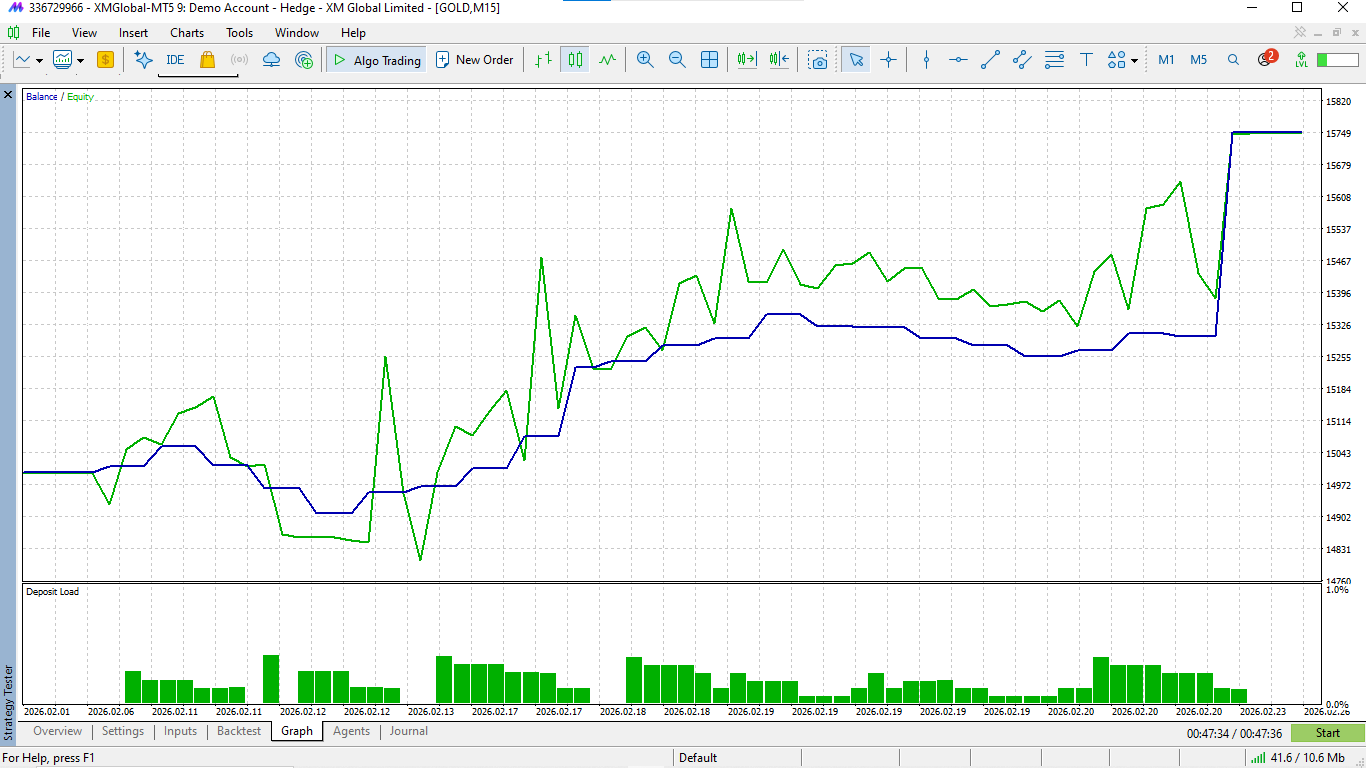Take a screenshot with the camera icon
1366x768 pixels.
(x=819, y=60)
